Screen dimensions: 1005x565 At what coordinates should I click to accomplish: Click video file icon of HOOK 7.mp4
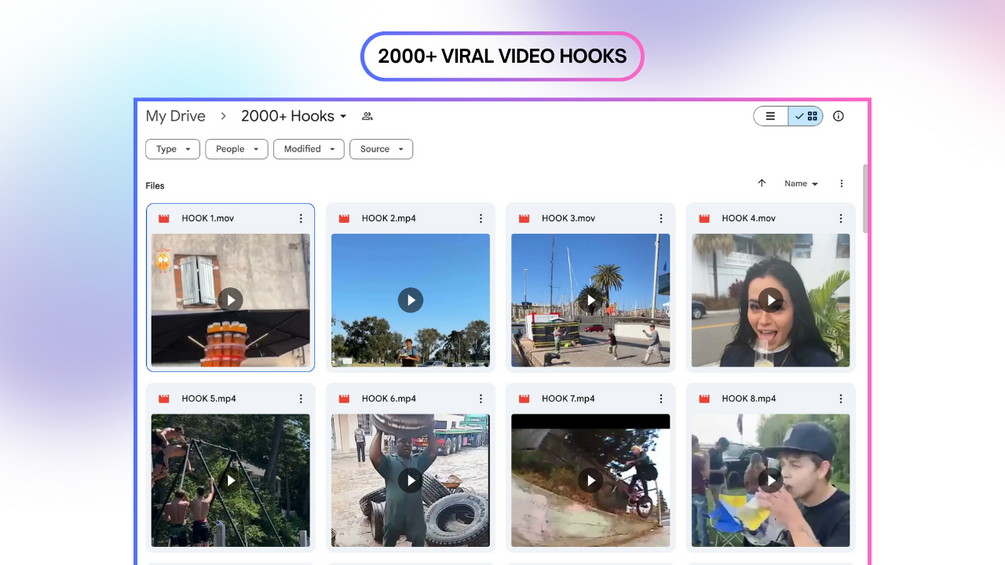click(x=524, y=398)
